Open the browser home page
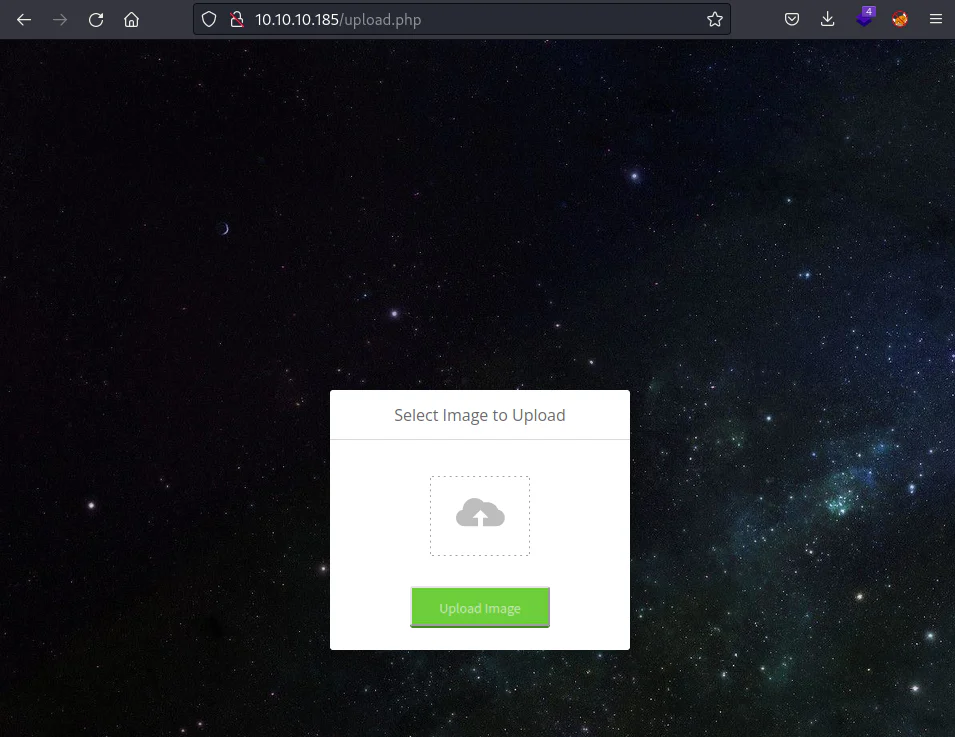This screenshot has width=955, height=737. (x=132, y=19)
